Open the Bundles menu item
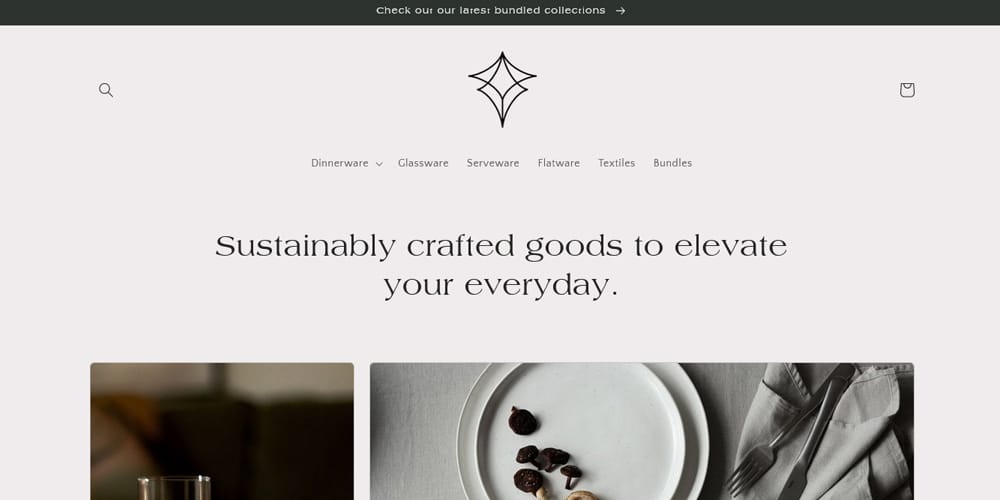Image resolution: width=1000 pixels, height=500 pixels. coord(672,163)
